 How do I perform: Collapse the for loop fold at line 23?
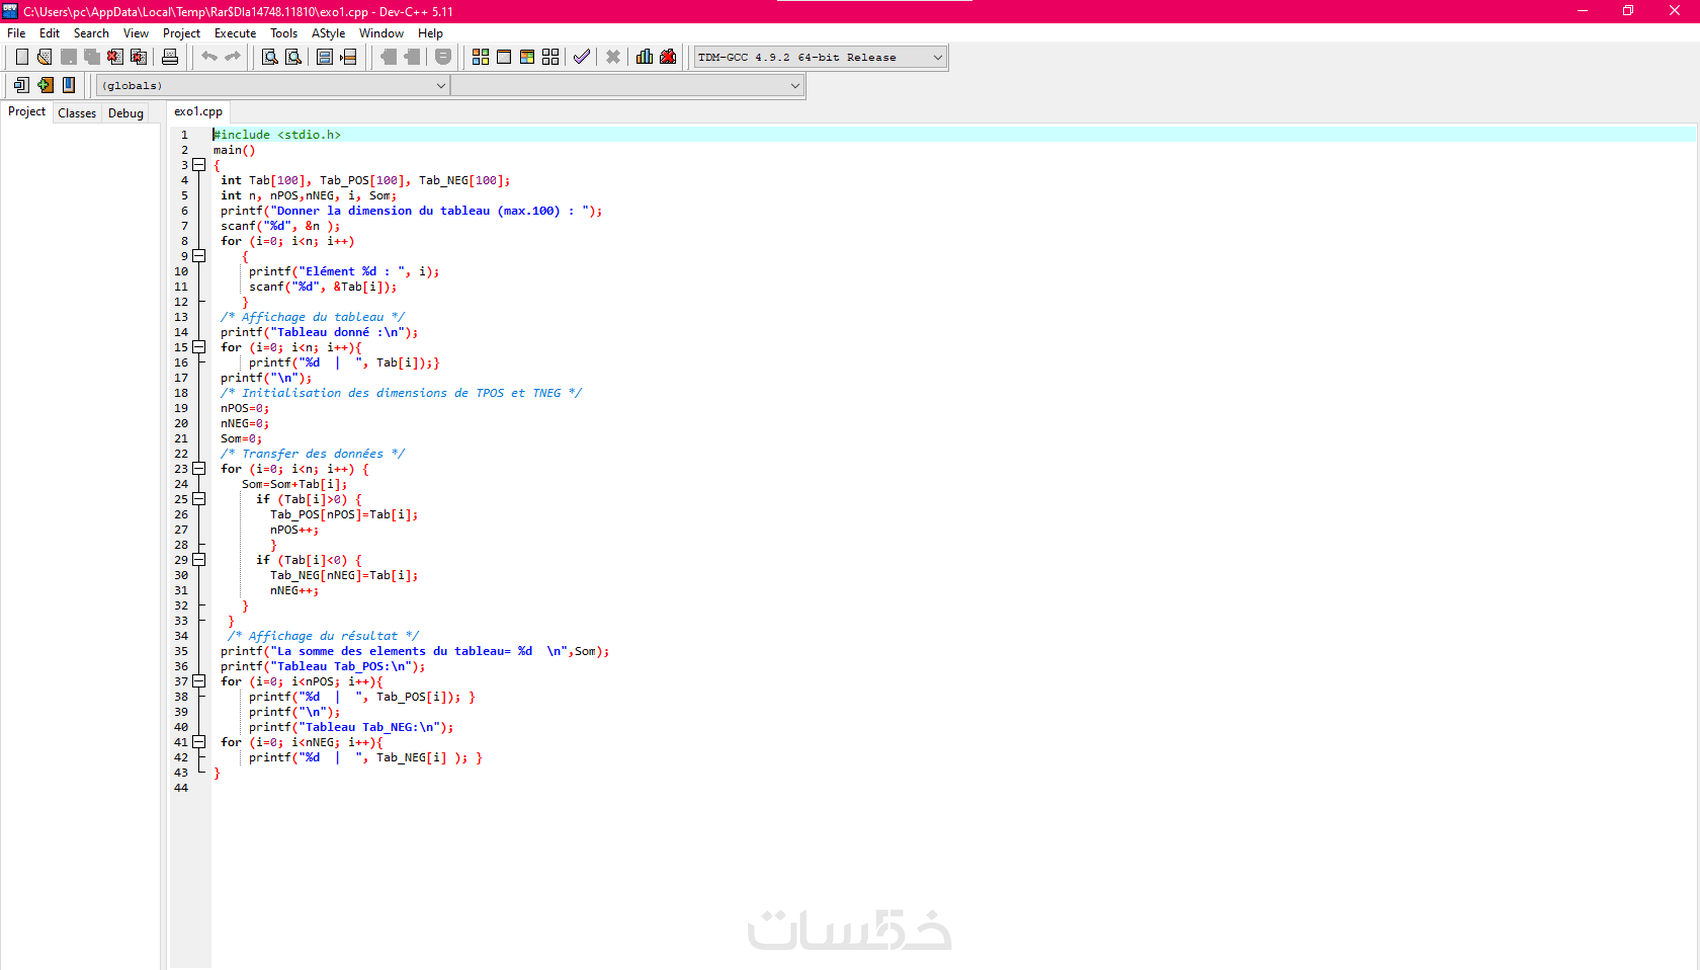199,468
